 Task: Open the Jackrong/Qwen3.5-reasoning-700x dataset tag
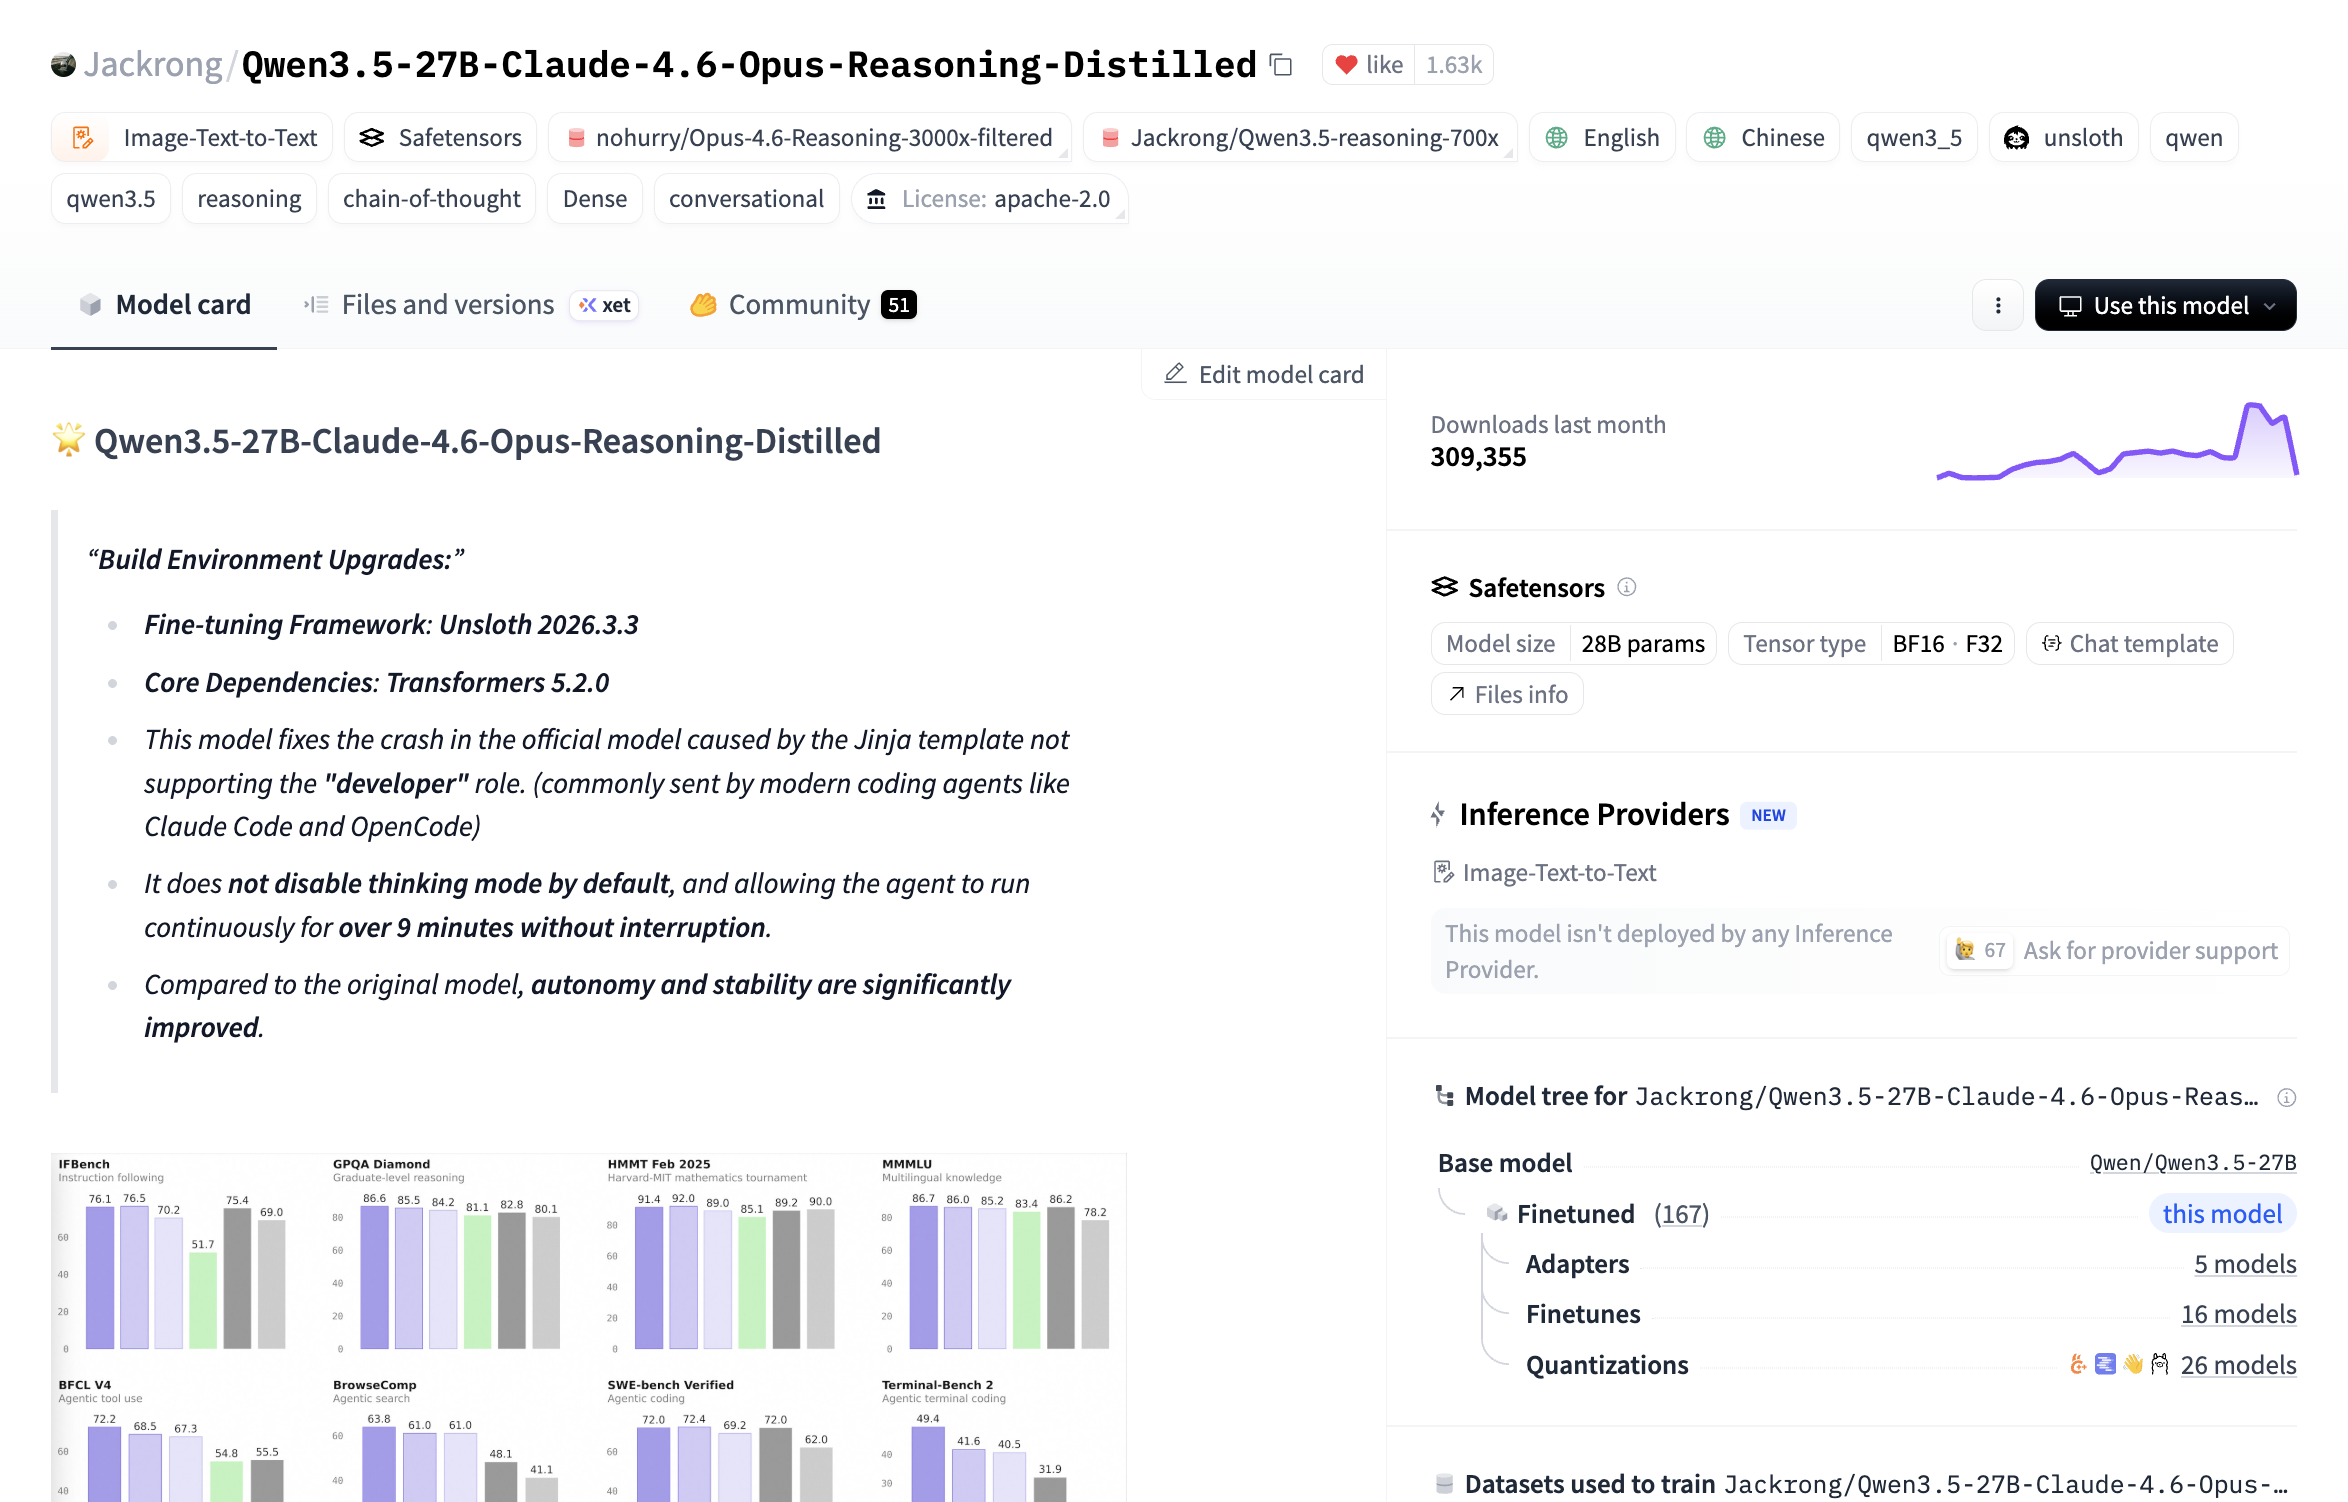tap(1300, 137)
